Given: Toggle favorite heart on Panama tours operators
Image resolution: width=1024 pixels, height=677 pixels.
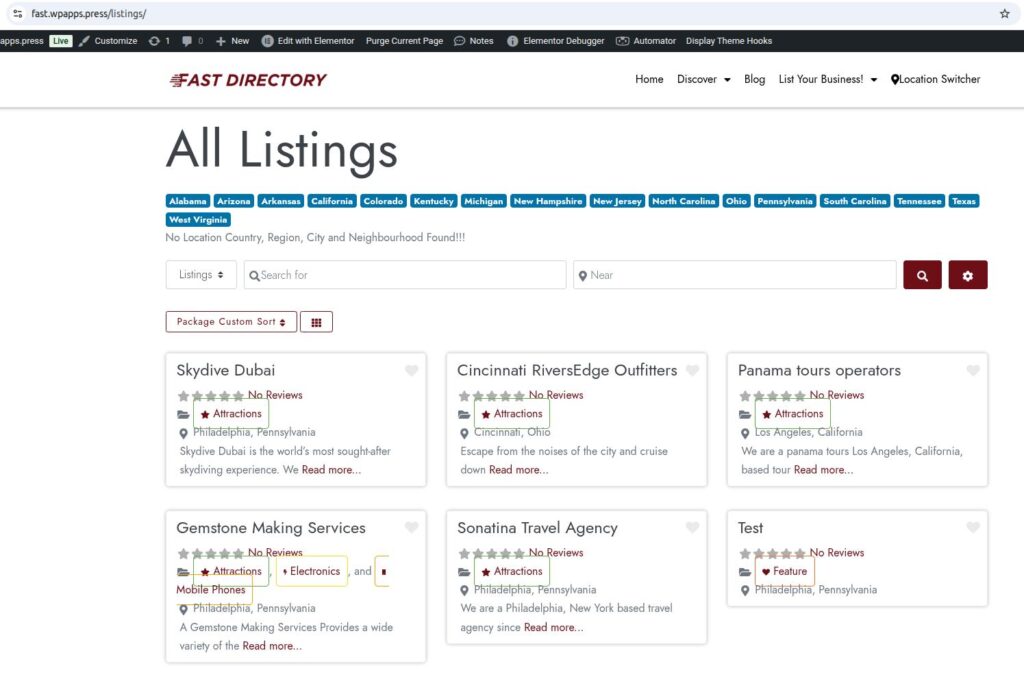Looking at the screenshot, I should click(973, 371).
